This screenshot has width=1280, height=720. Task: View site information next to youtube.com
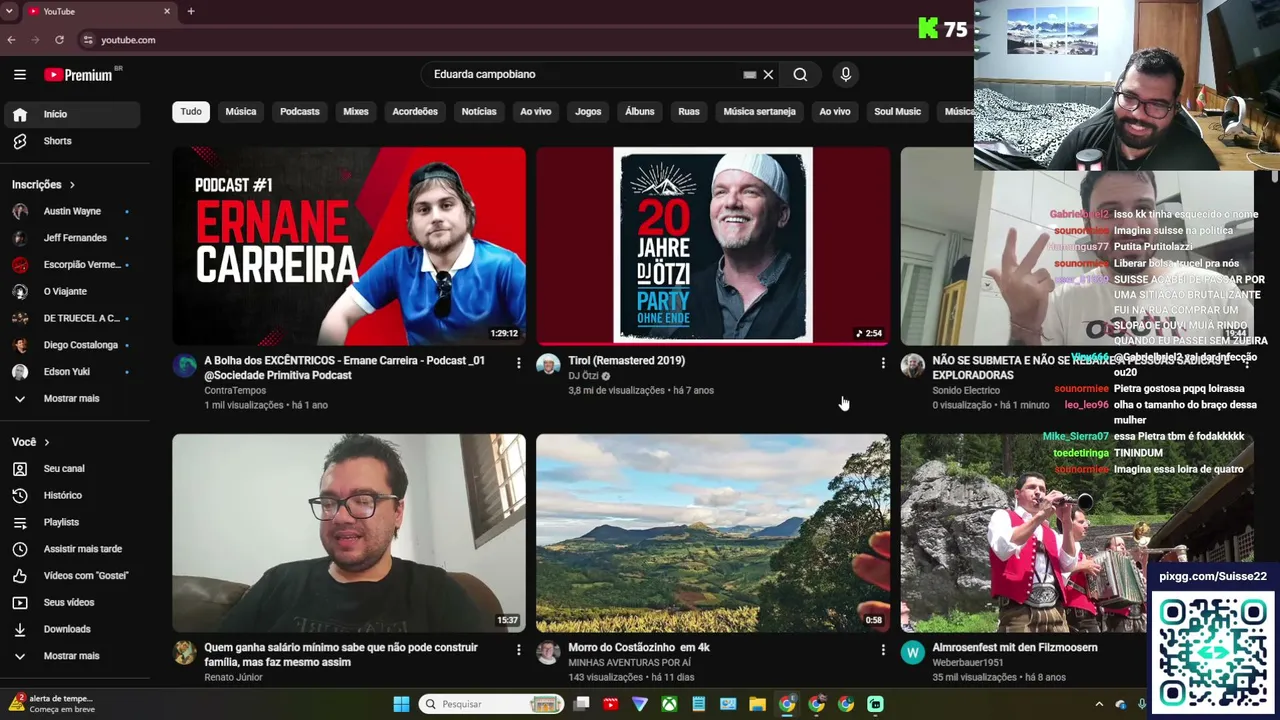point(88,40)
